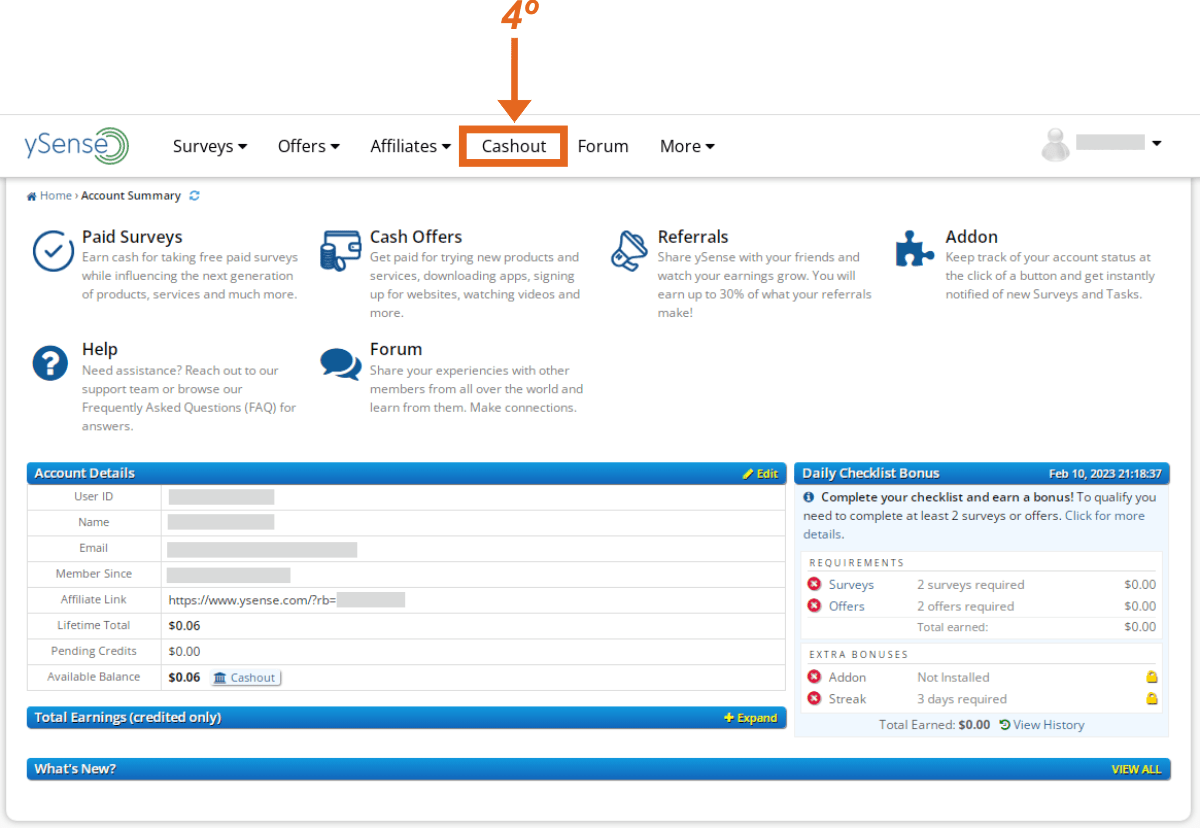Click the 'Not Installed' status text

(x=953, y=677)
